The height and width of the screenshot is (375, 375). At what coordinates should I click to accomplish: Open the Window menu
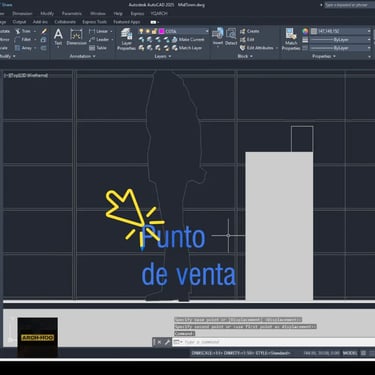click(x=98, y=14)
